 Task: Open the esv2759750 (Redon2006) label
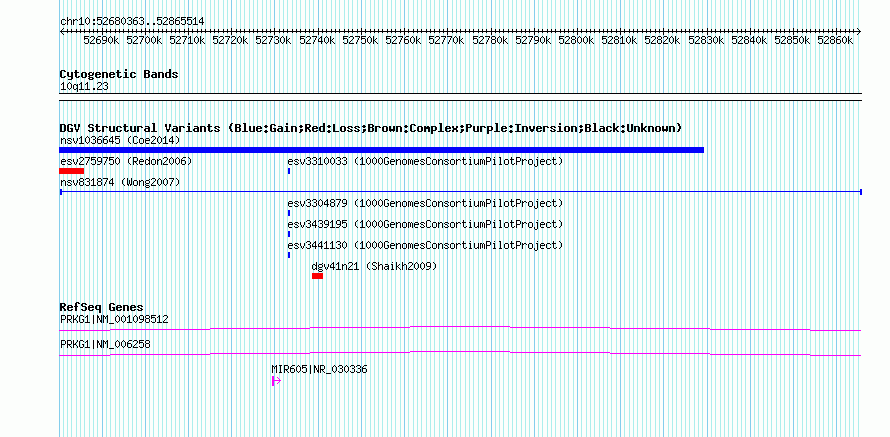pyautogui.click(x=126, y=162)
